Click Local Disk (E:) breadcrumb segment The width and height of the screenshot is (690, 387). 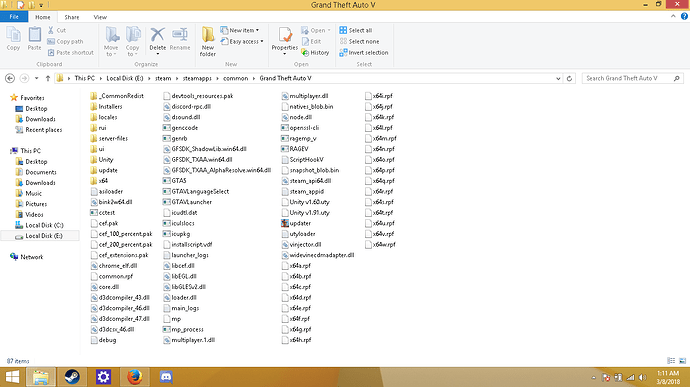click(125, 78)
